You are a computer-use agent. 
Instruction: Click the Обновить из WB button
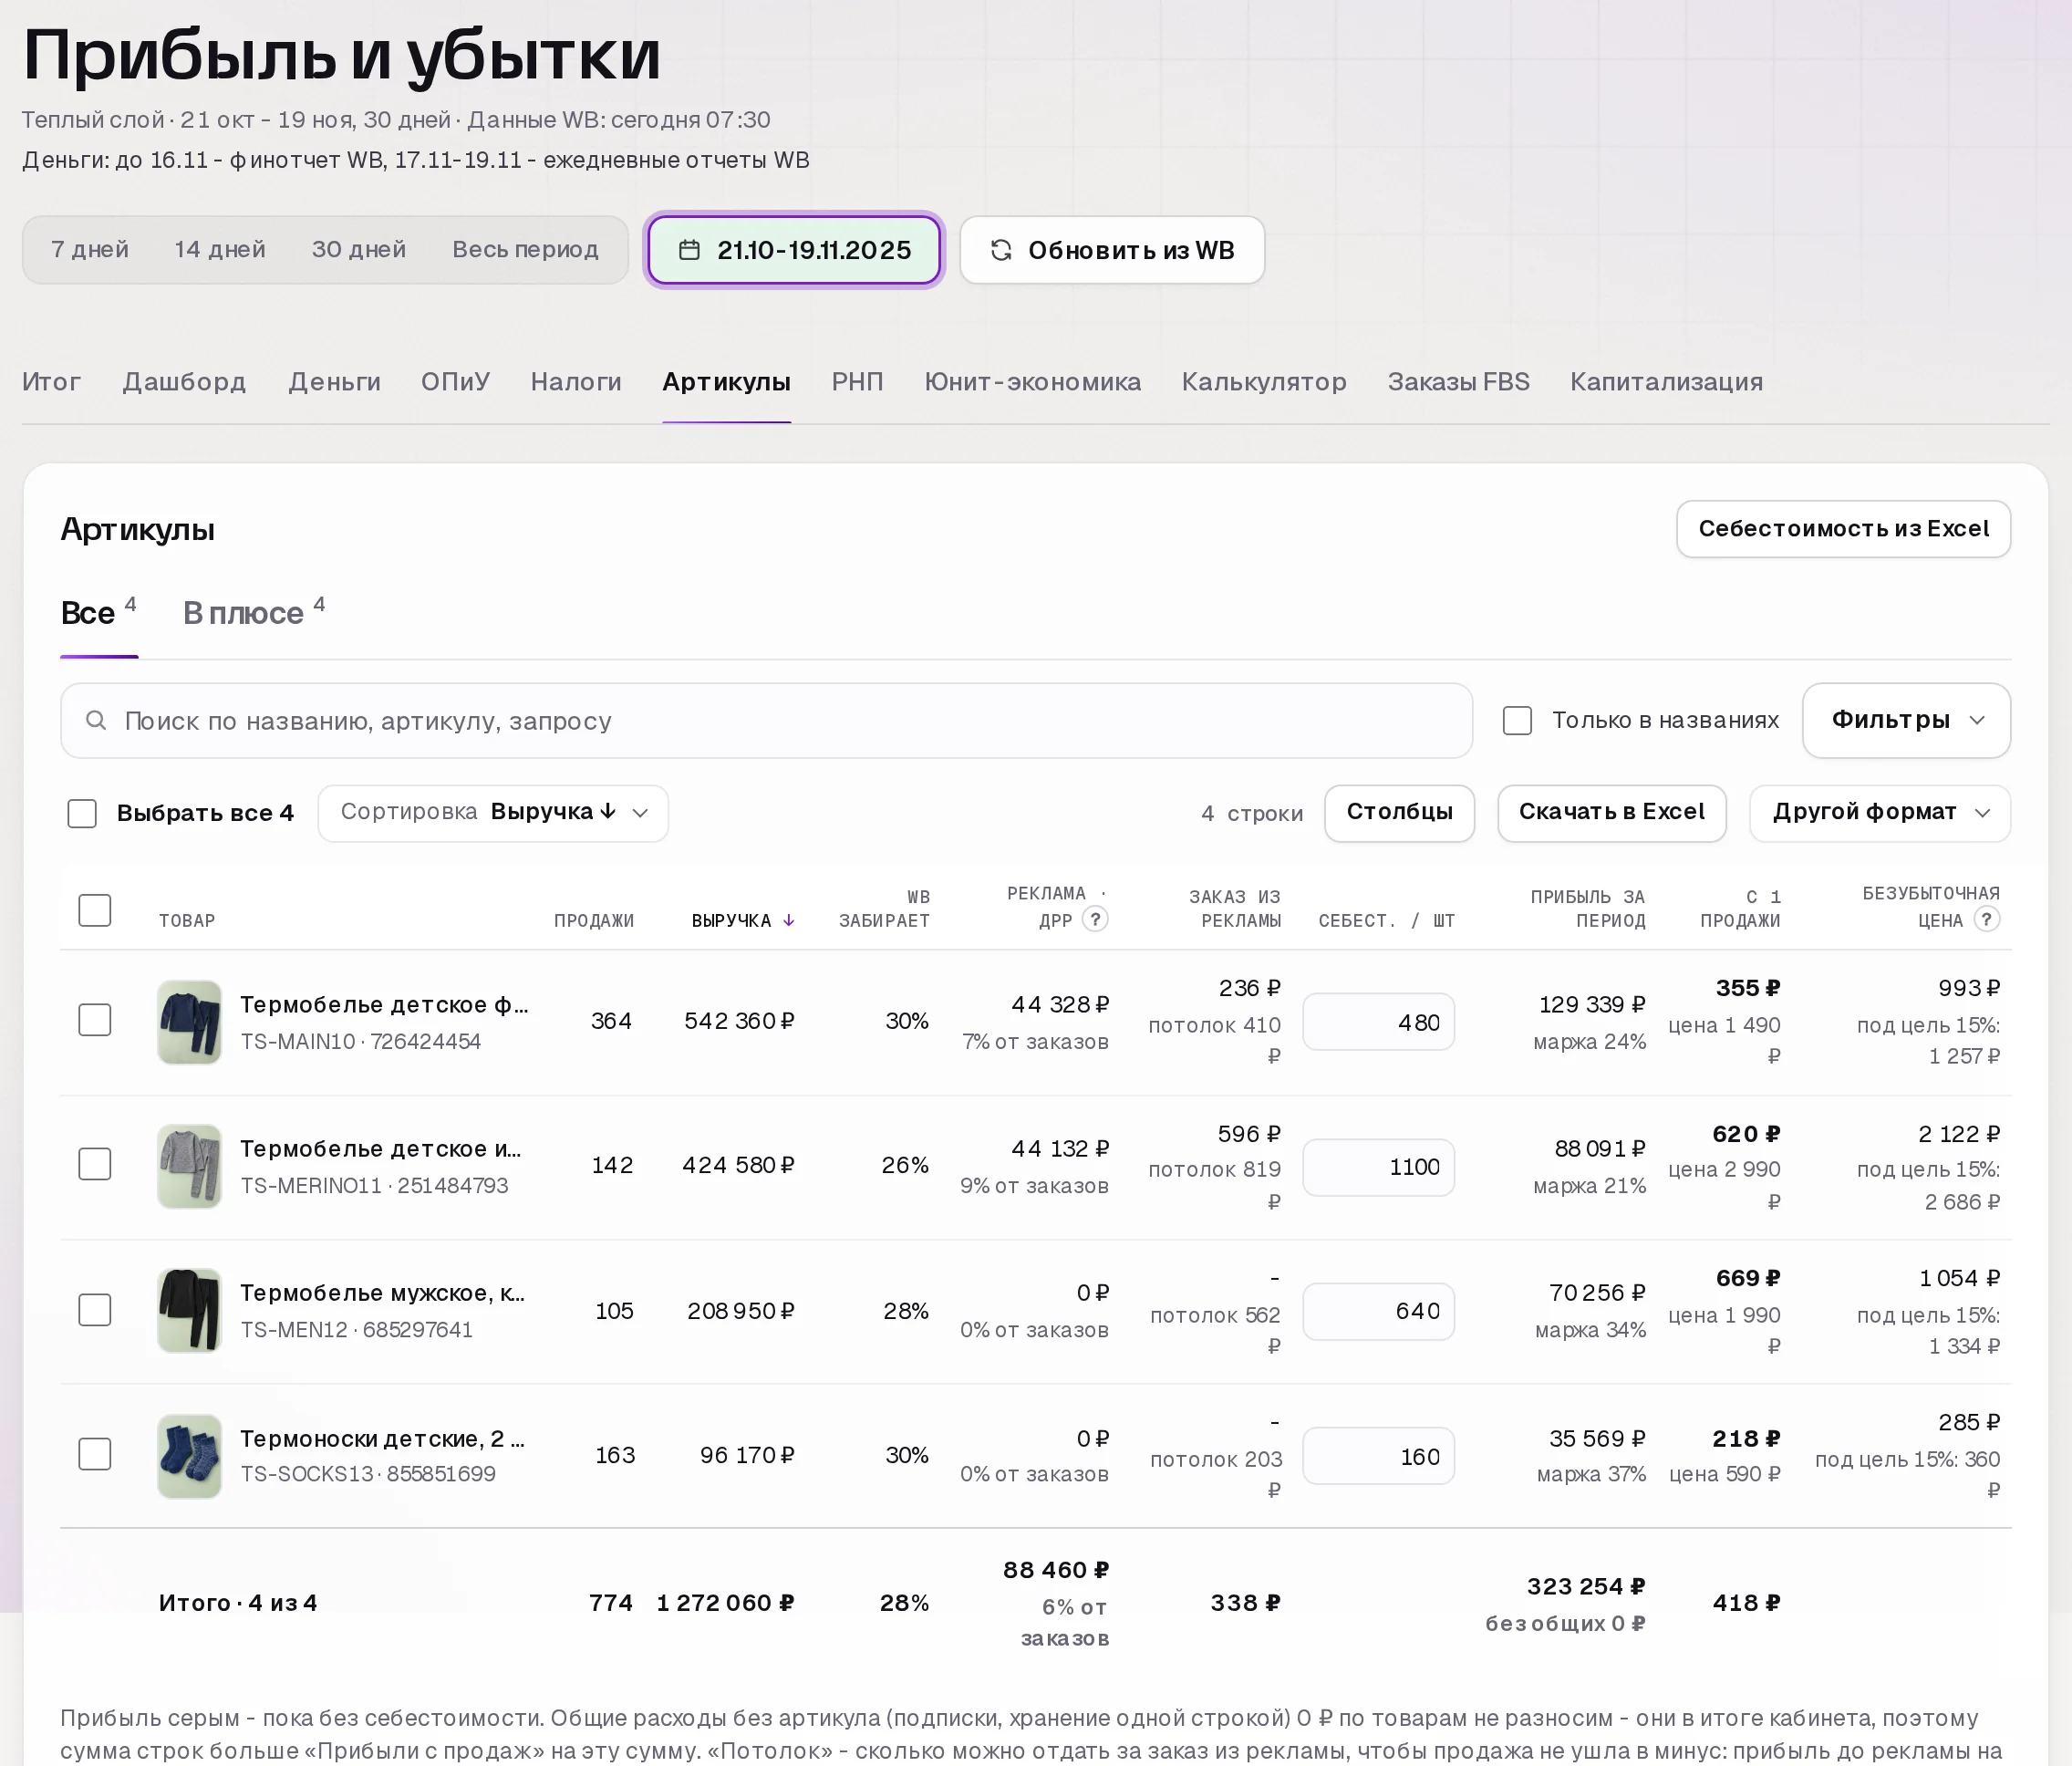tap(1112, 250)
